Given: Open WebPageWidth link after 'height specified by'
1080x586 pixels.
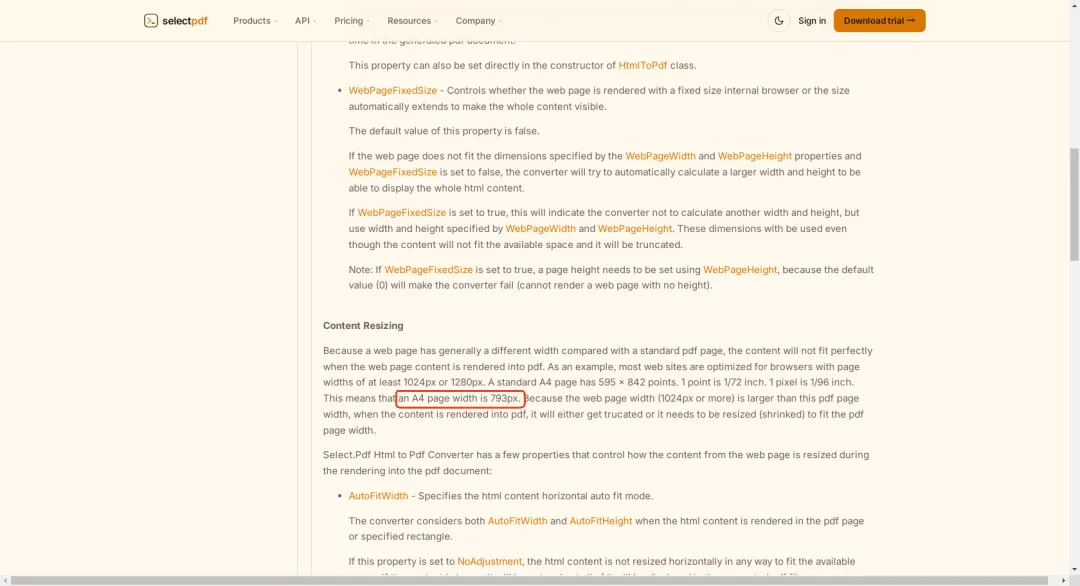Looking at the screenshot, I should (541, 229).
